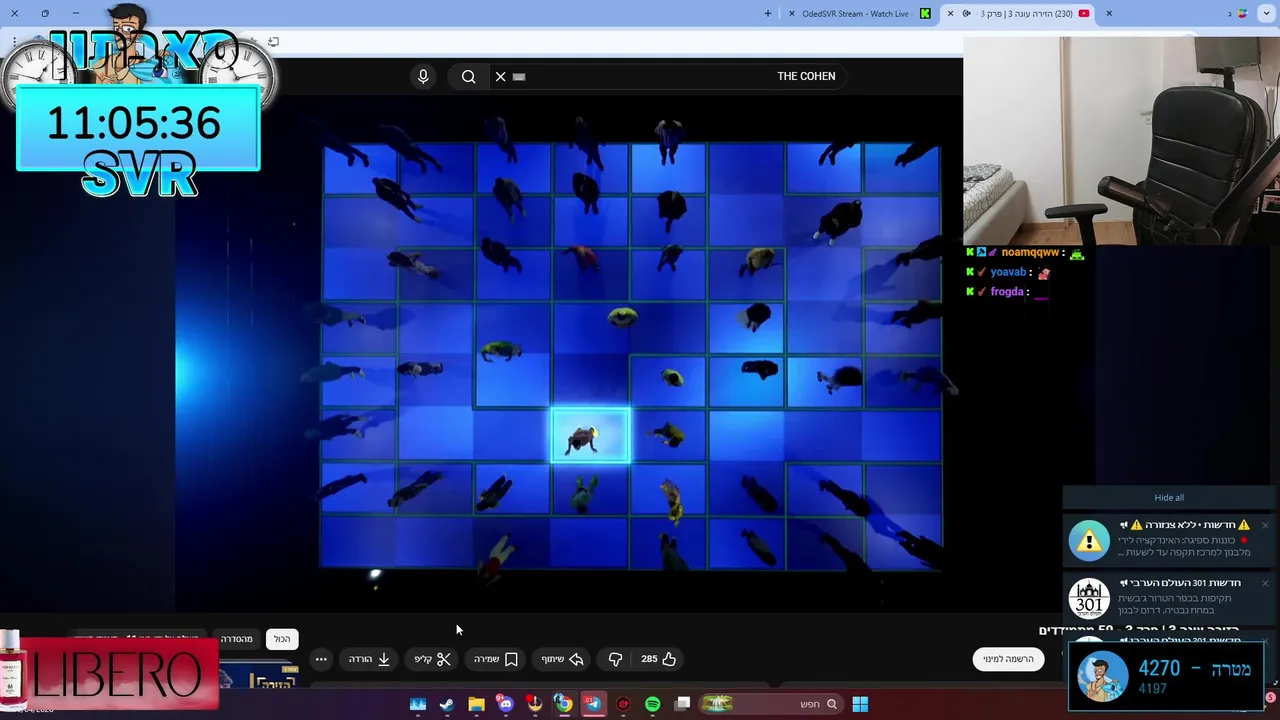Open Discord from the taskbar
This screenshot has width=1280, height=720.
pyautogui.click(x=506, y=704)
